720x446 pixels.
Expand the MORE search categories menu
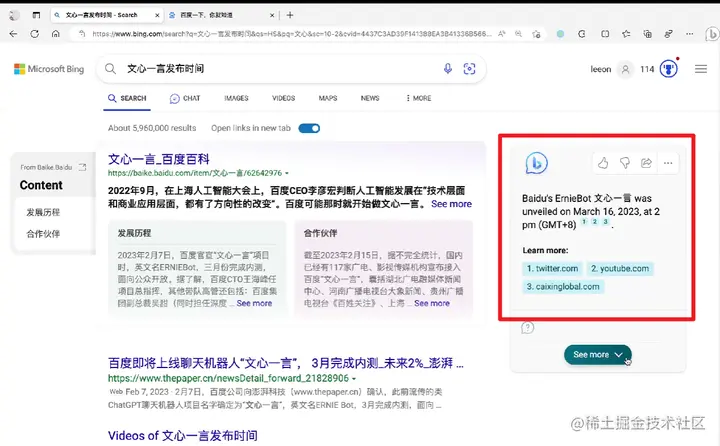coord(418,98)
